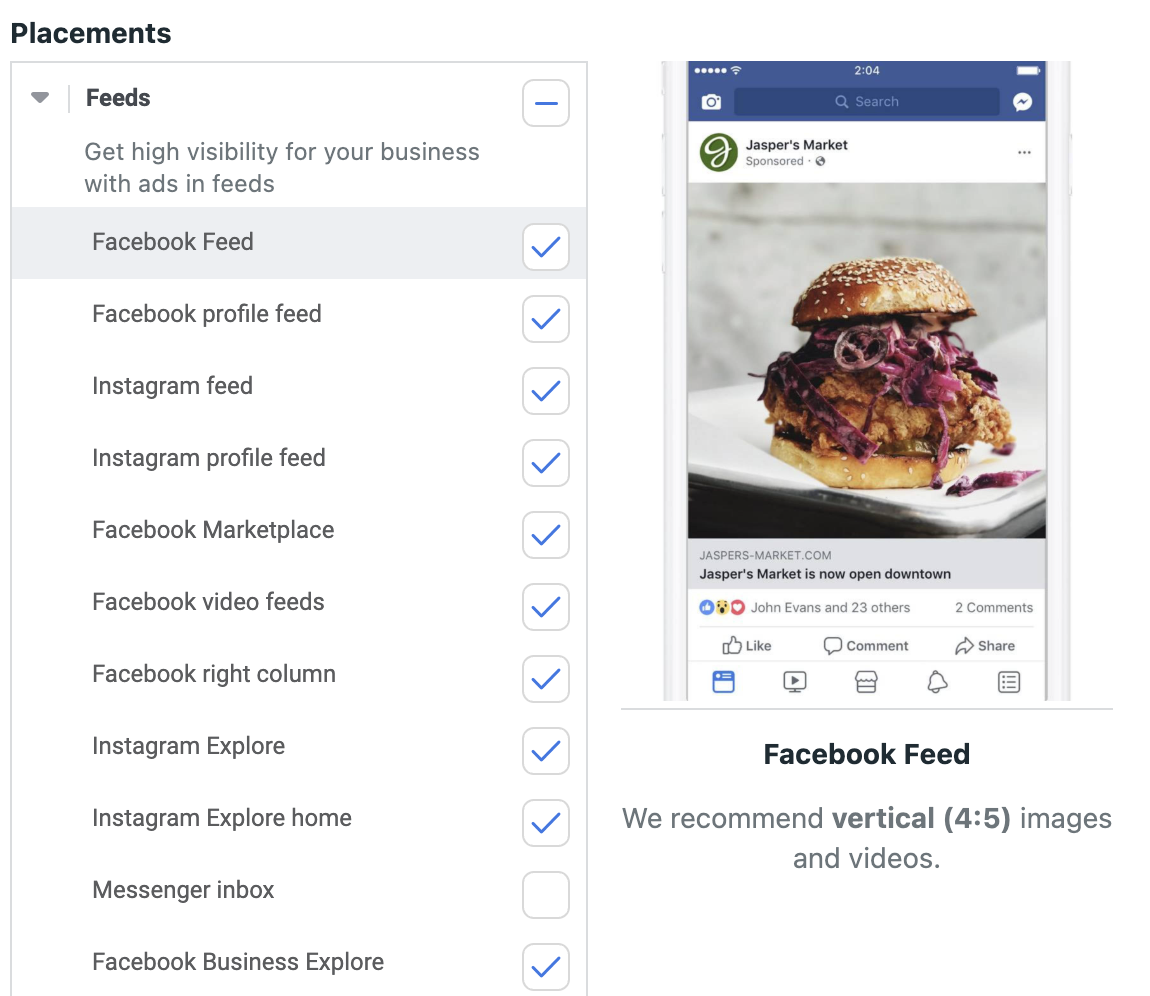Tap the Marketplace storefront icon in preview

pyautogui.click(x=866, y=682)
